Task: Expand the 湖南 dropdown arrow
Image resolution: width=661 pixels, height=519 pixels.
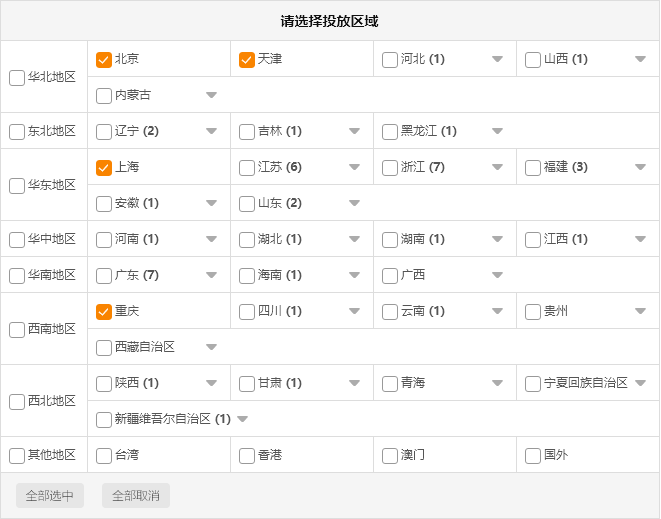Action: [x=497, y=239]
